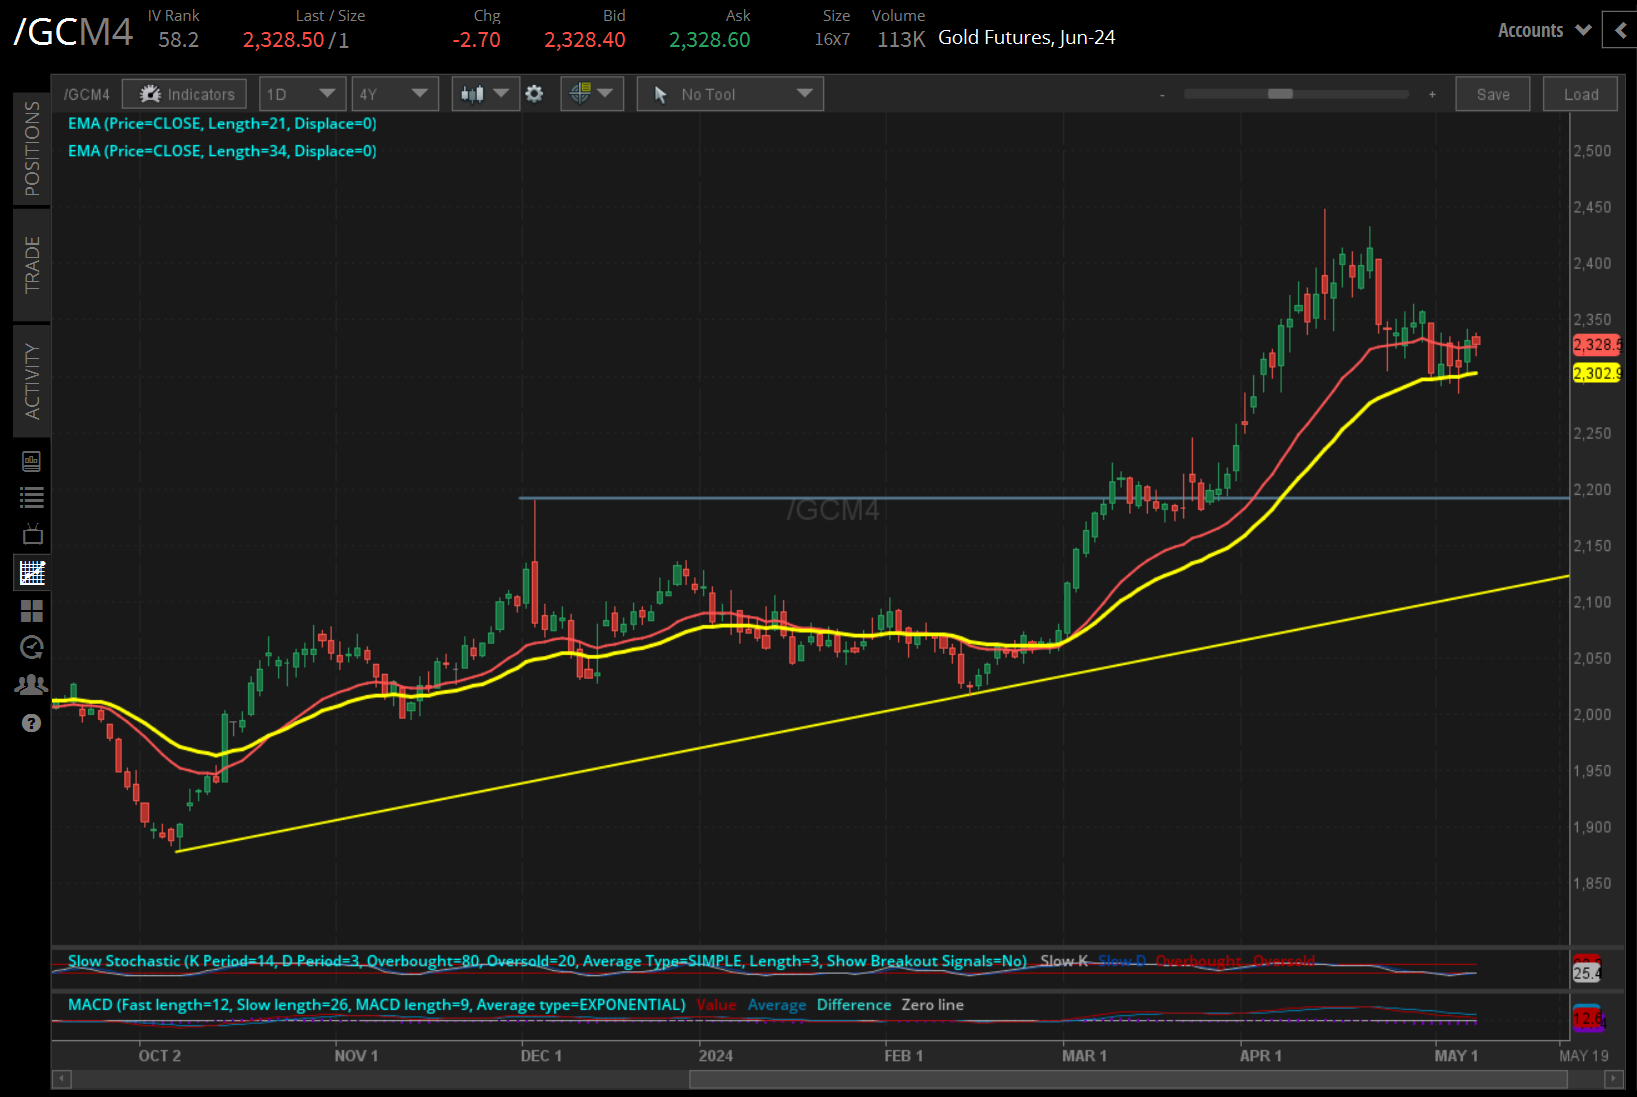Viewport: 1637px width, 1097px height.
Task: Open the TV media icon in sidebar
Action: tap(32, 534)
